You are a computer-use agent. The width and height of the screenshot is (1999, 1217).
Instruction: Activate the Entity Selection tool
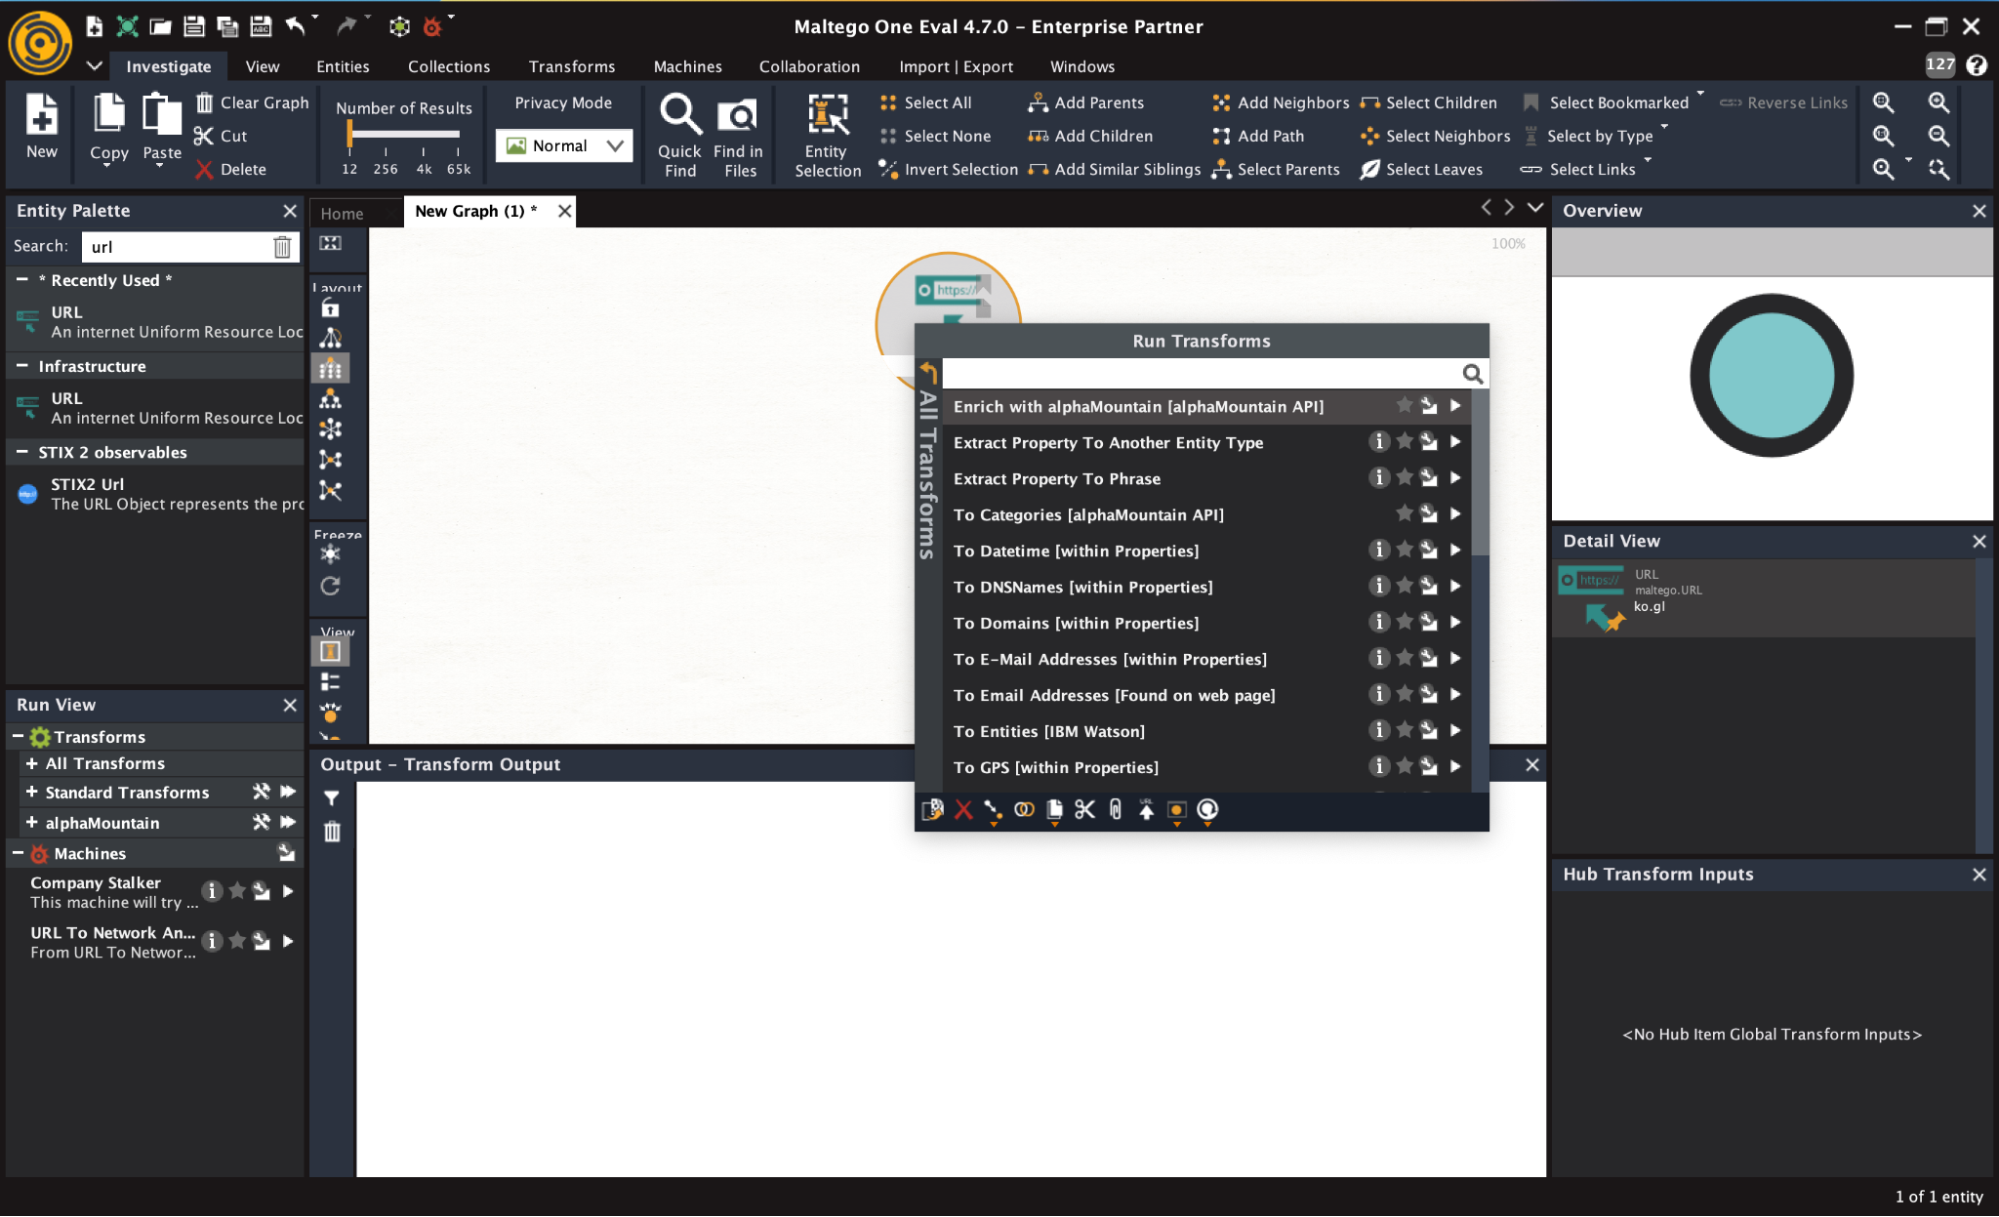click(827, 137)
